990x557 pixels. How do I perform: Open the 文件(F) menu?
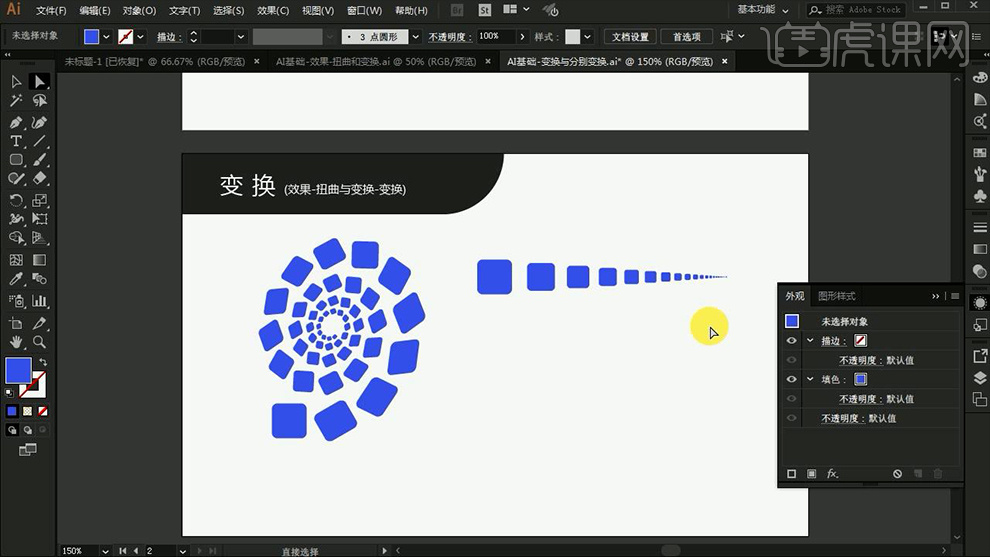pos(51,11)
